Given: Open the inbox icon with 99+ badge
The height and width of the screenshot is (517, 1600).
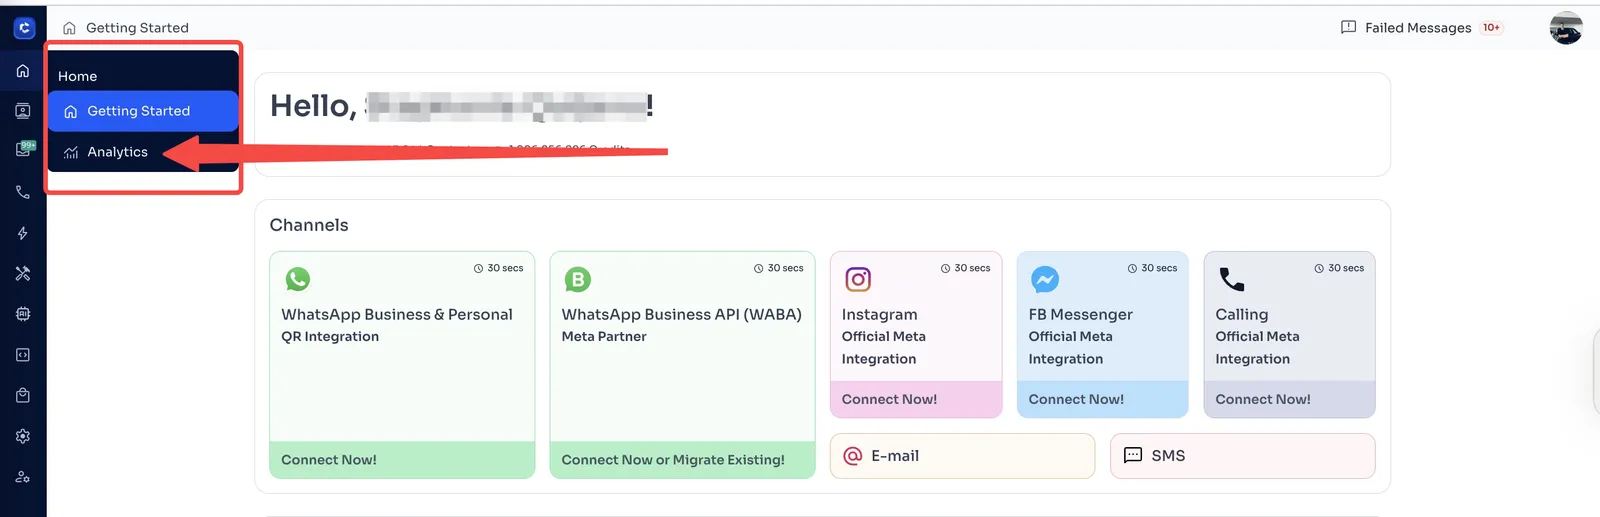Looking at the screenshot, I should pos(23,150).
